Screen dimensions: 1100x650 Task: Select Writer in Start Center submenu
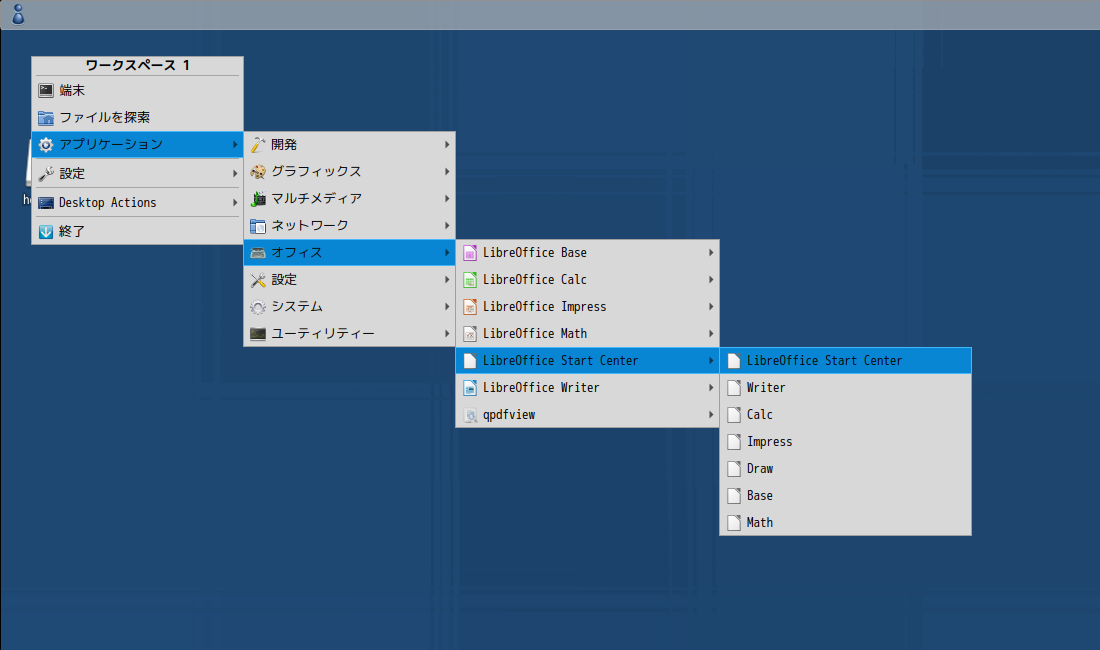pos(845,388)
